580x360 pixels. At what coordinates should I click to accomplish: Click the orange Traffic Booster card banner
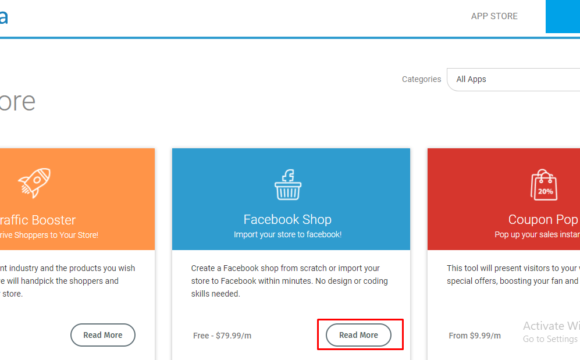tap(77, 199)
